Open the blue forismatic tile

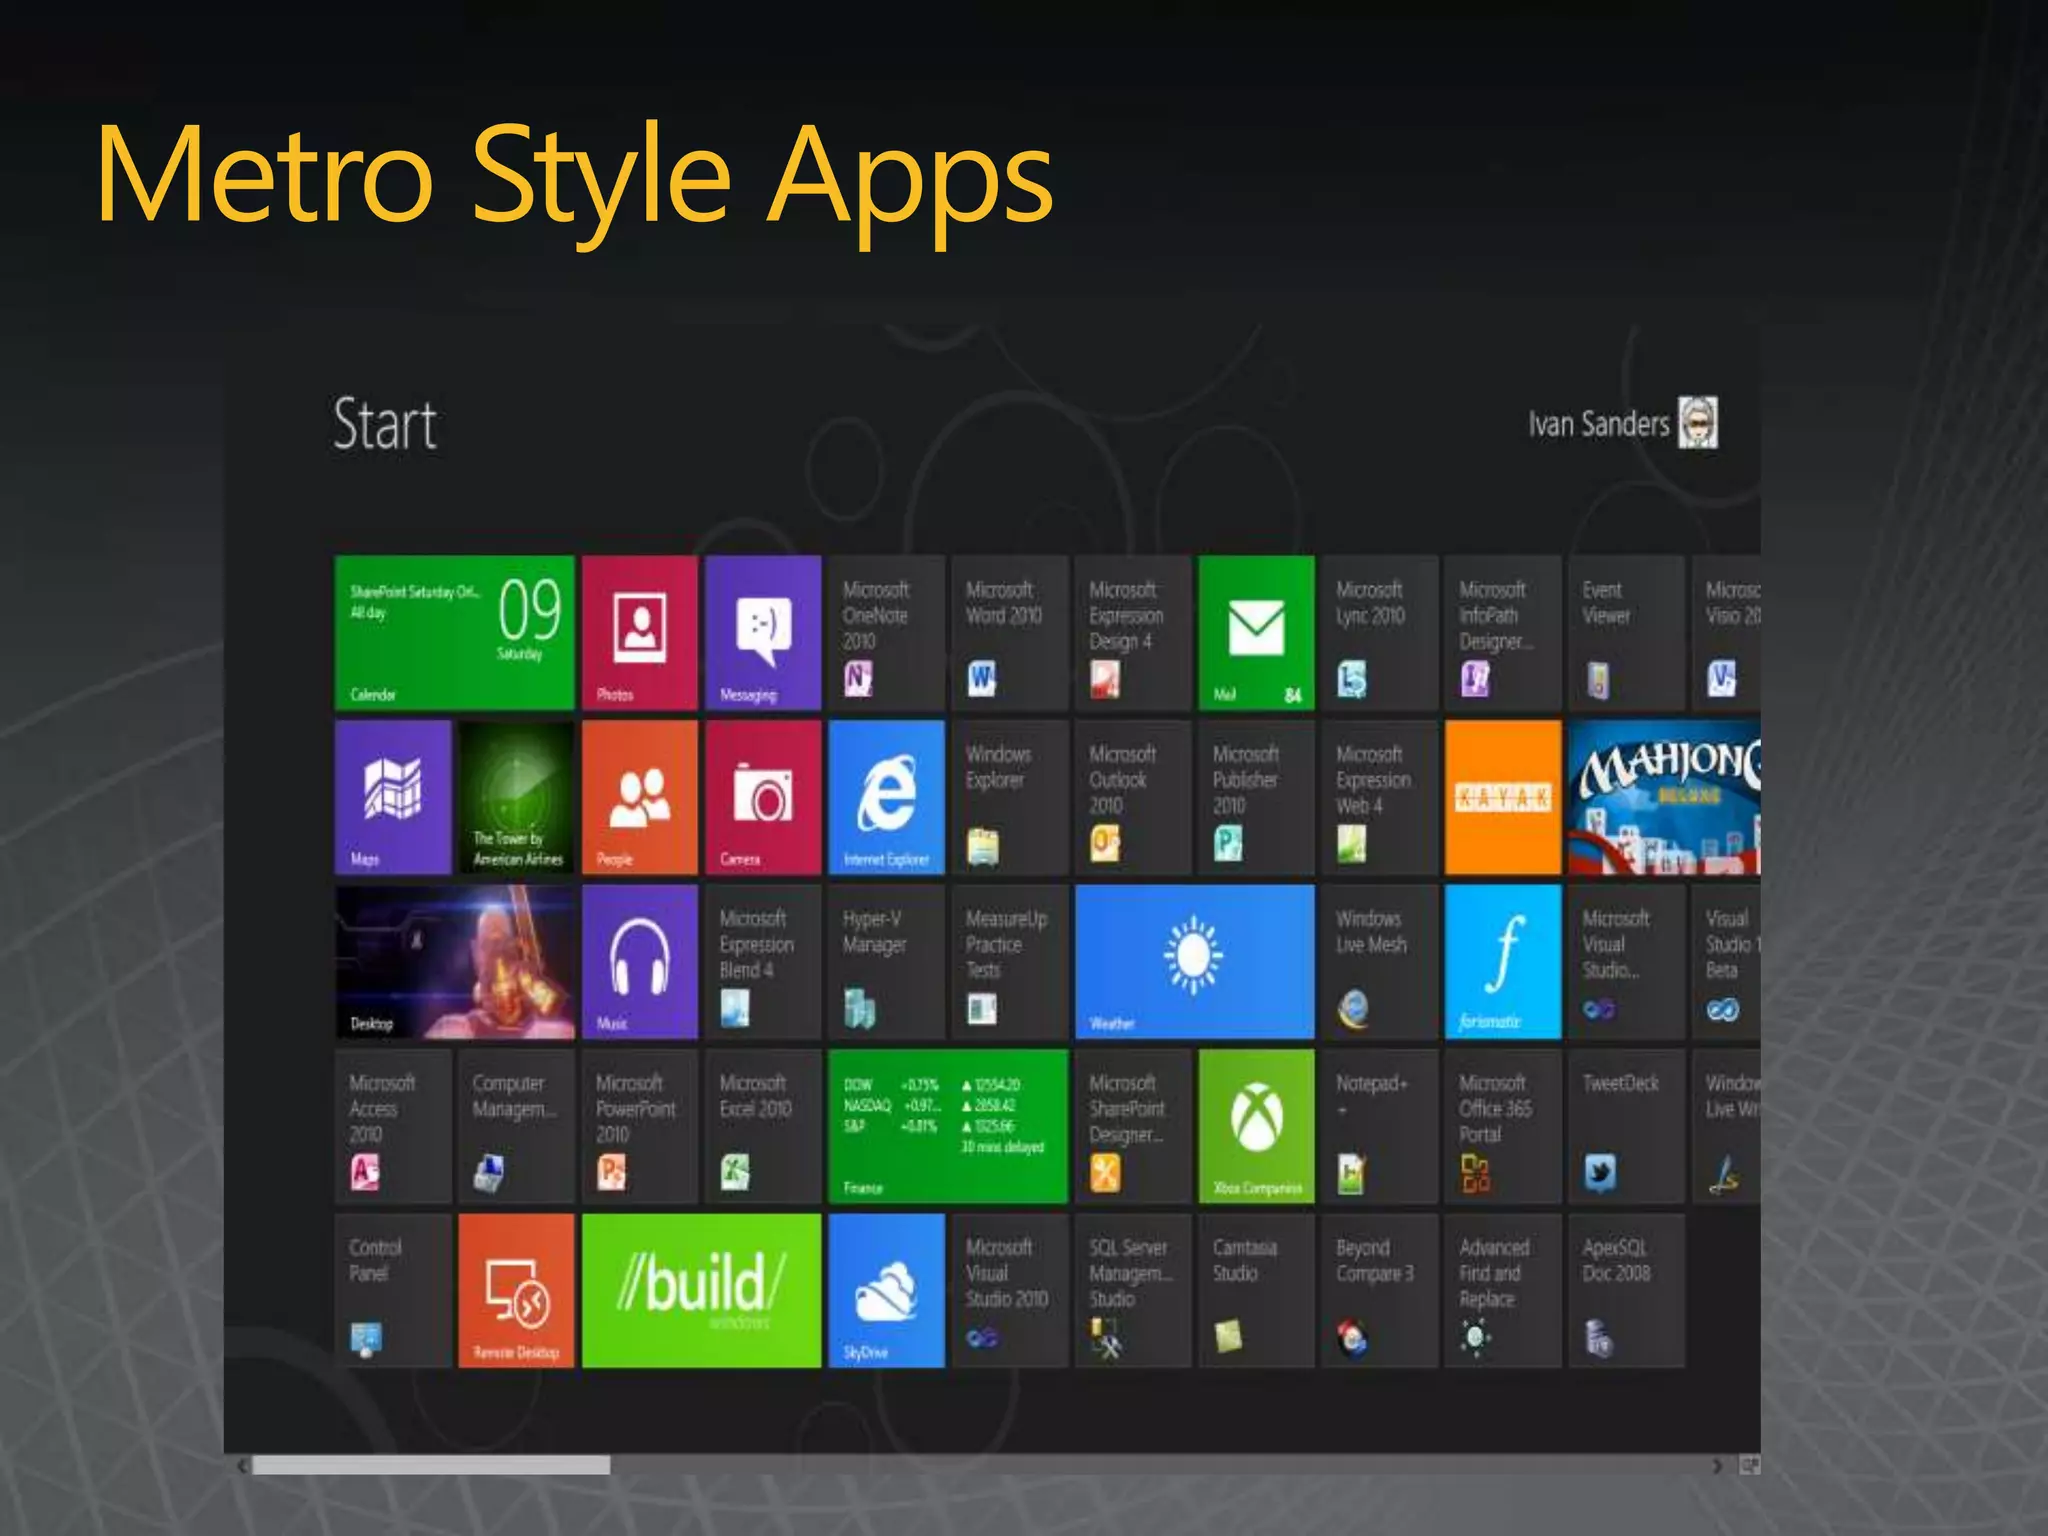pos(1503,962)
